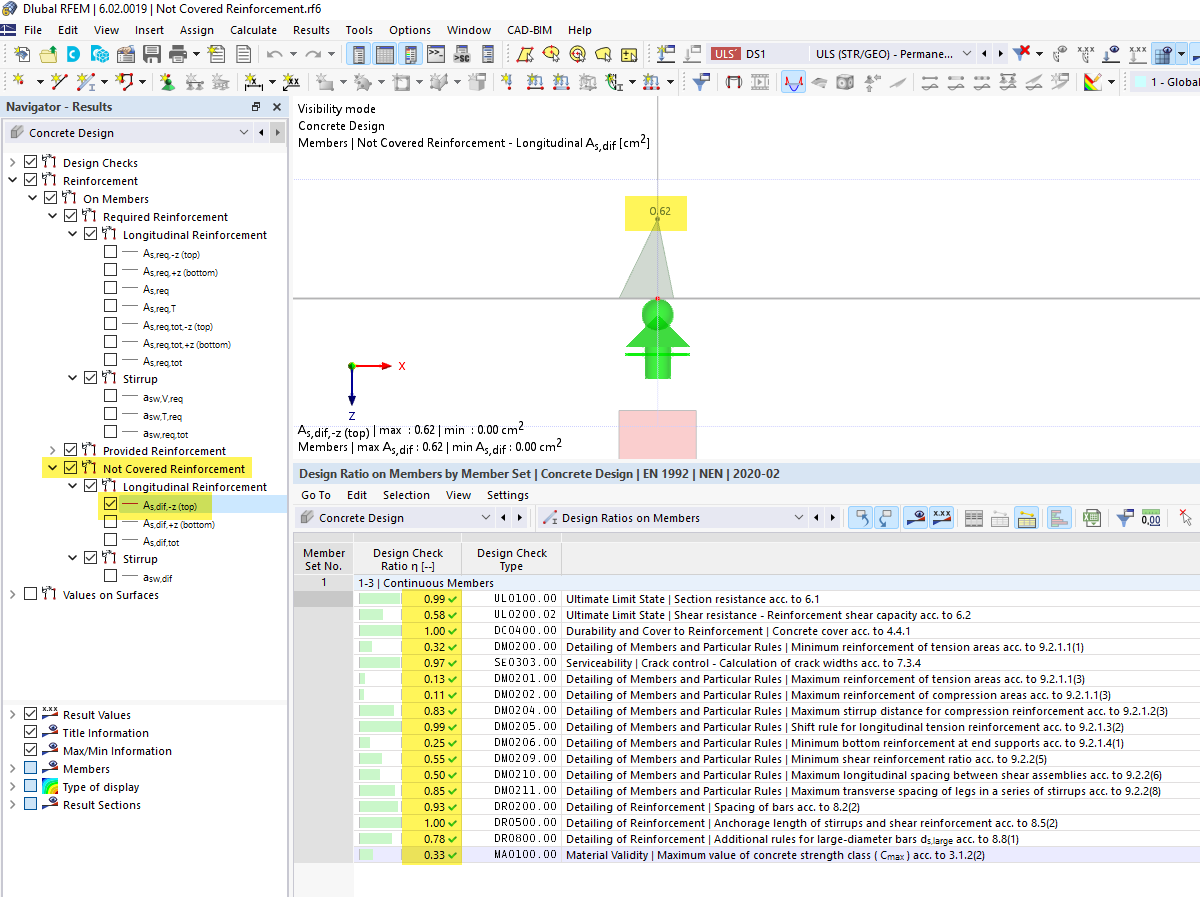1200x897 pixels.
Task: Expand the Provided Reinforcement node
Action: click(53, 450)
